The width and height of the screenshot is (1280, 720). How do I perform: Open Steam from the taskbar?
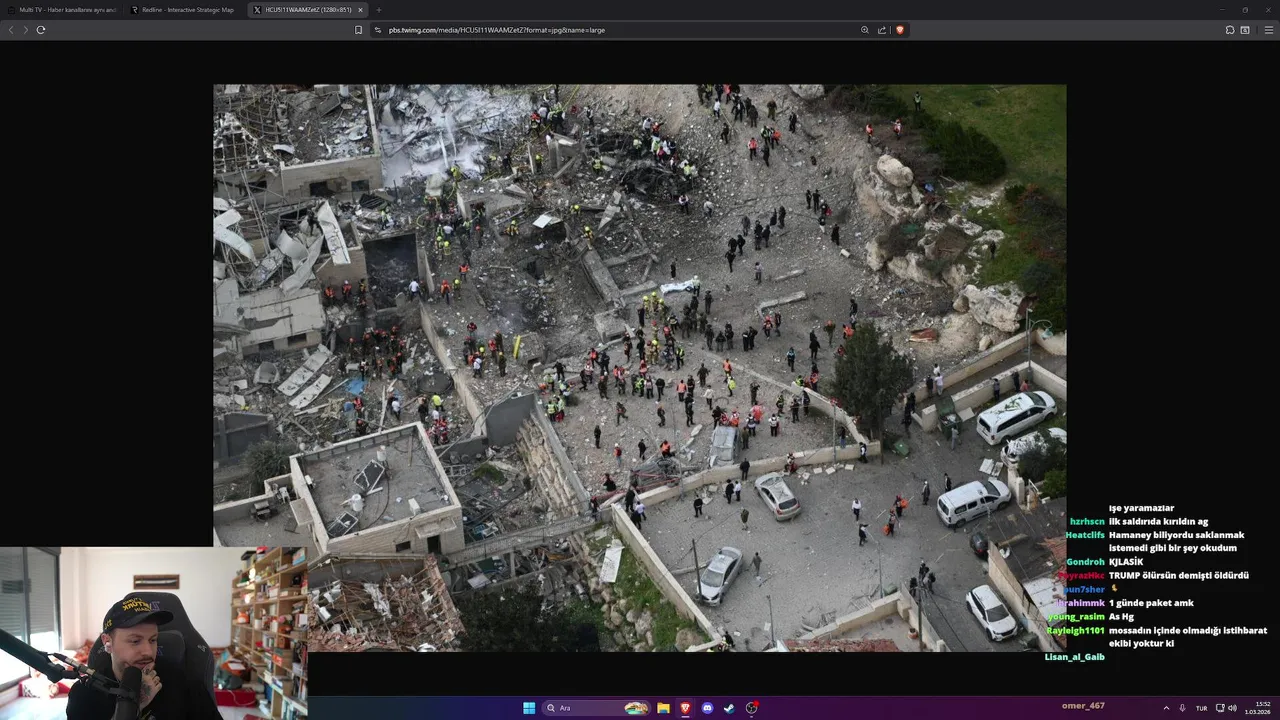click(x=729, y=708)
